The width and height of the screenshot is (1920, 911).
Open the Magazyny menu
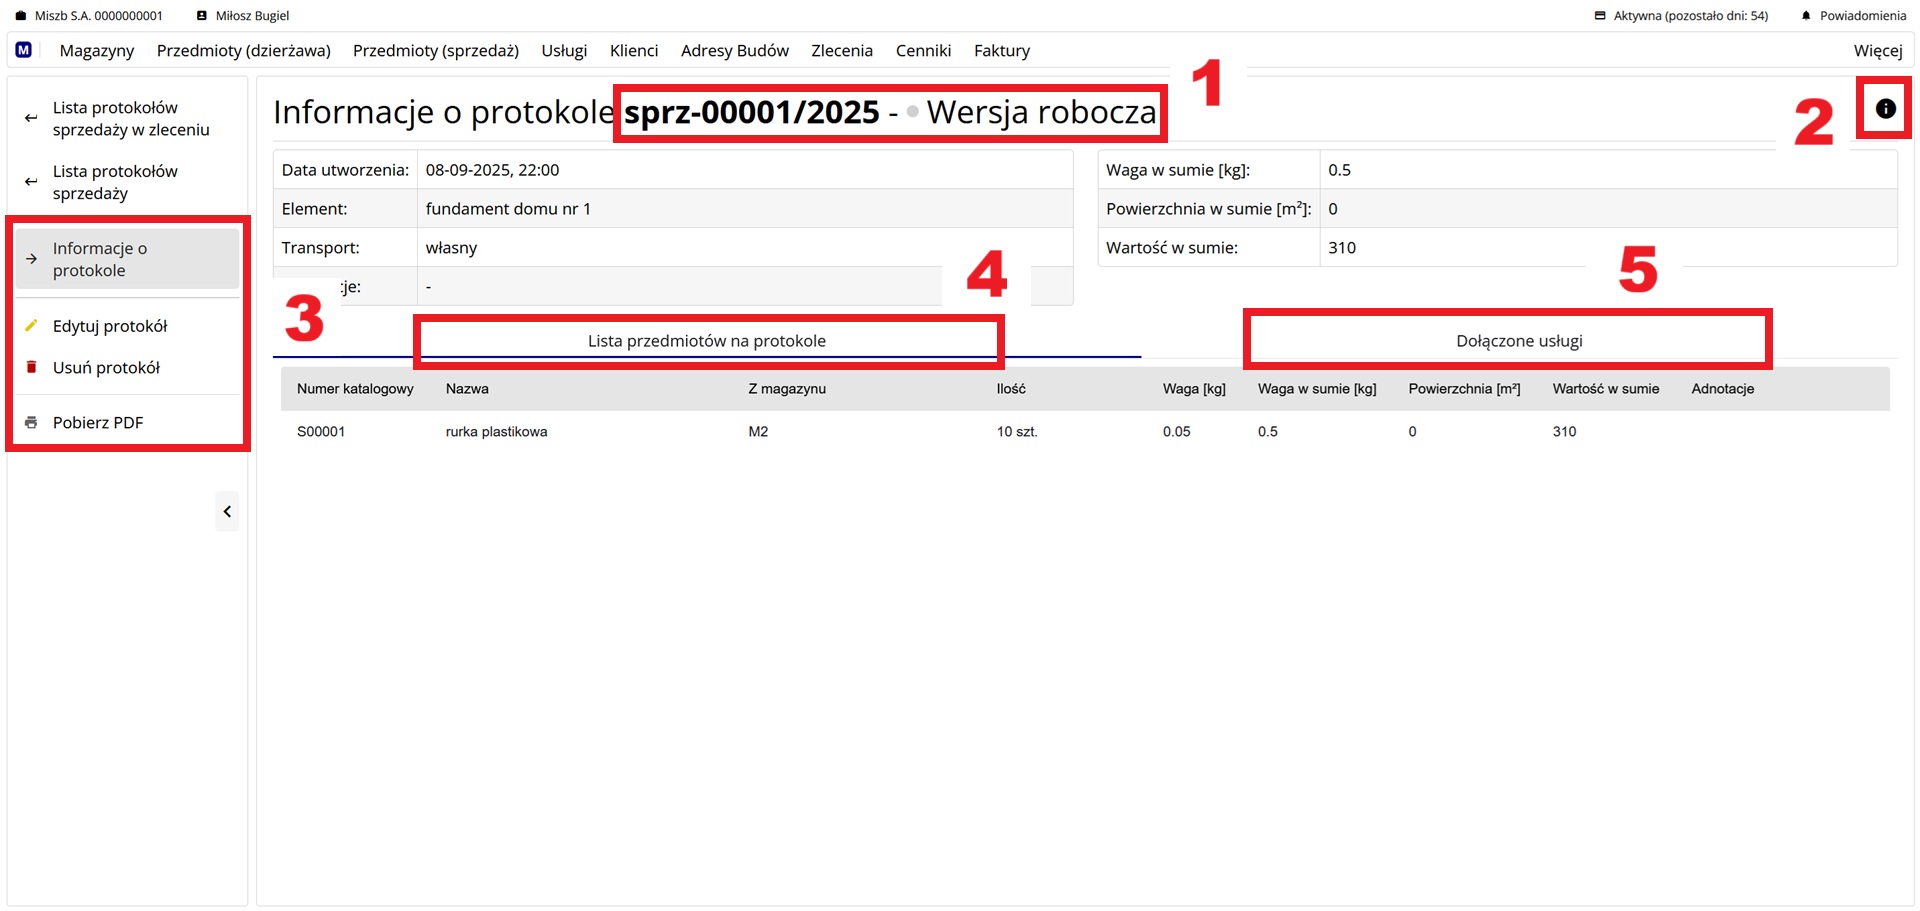coord(97,51)
